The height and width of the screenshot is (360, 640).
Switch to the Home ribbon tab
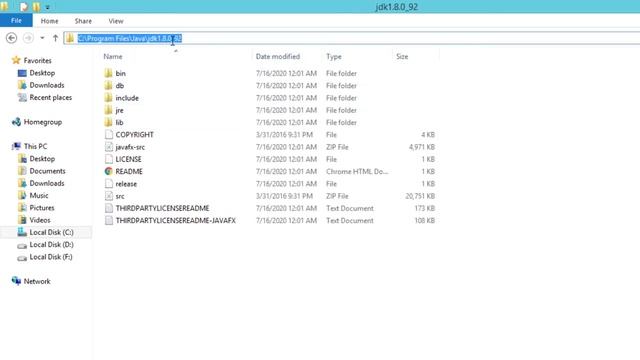[49, 21]
